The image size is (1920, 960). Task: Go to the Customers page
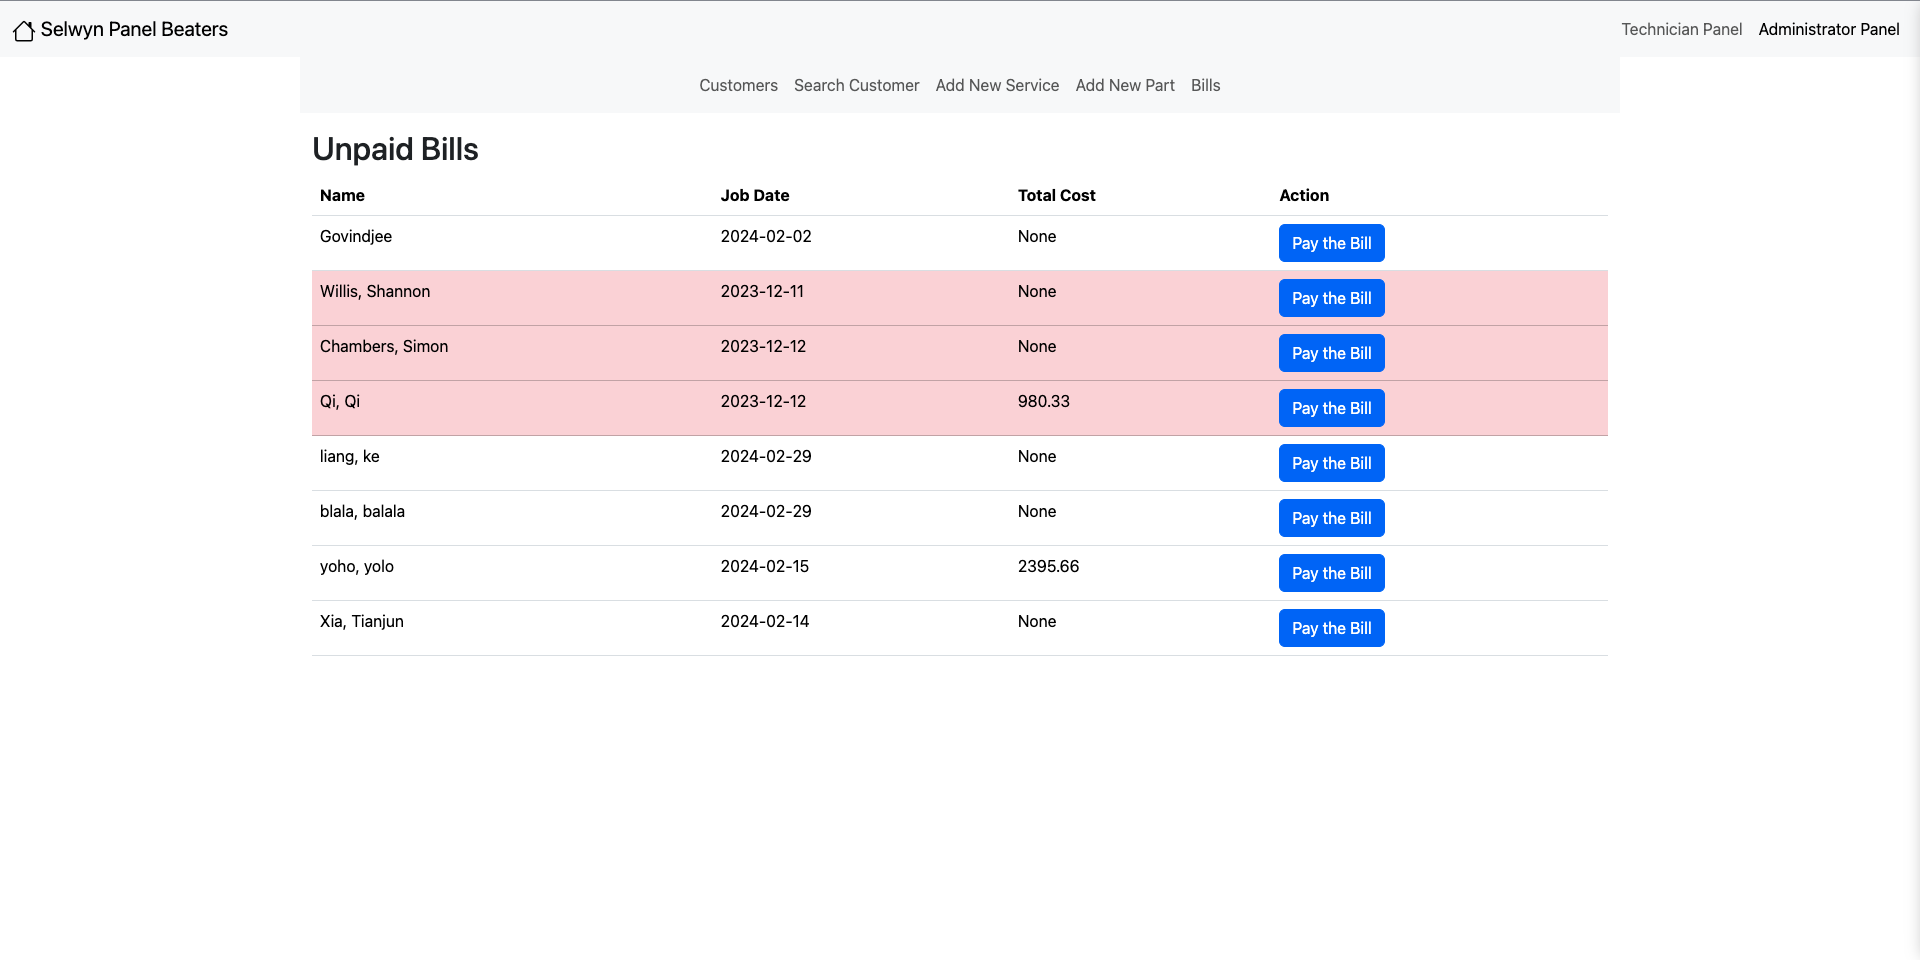point(738,86)
